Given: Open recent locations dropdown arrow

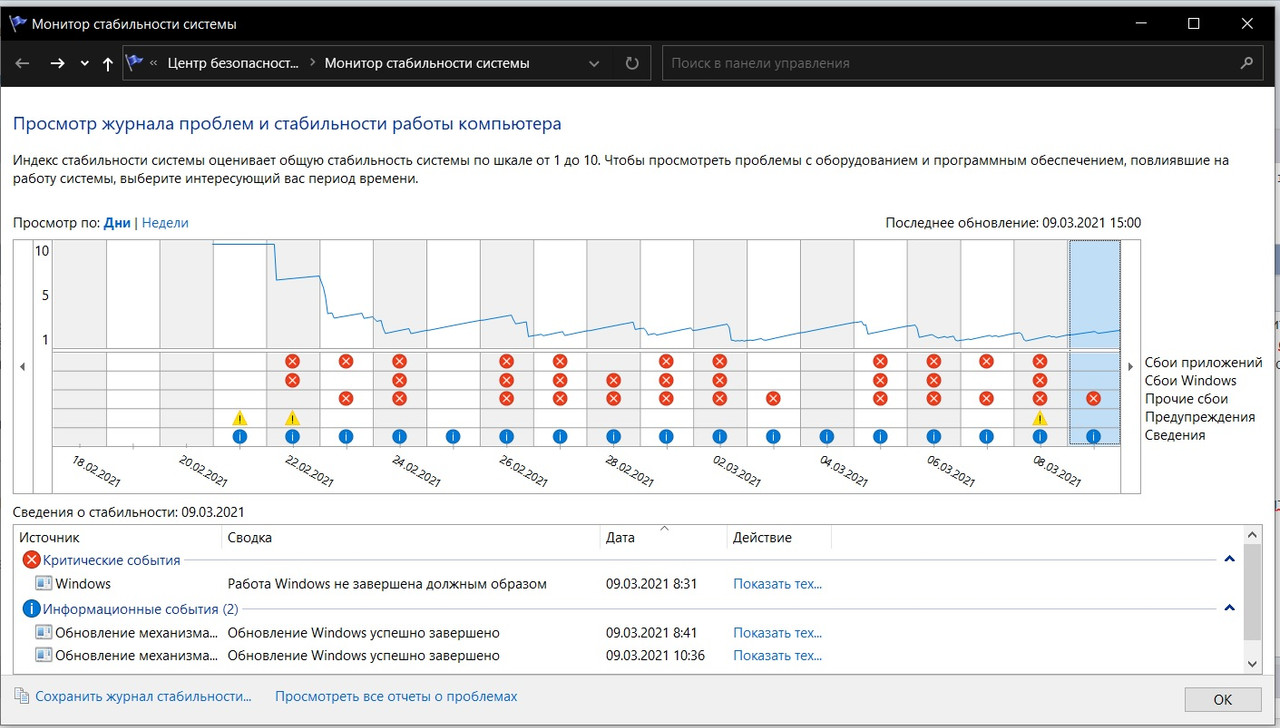Looking at the screenshot, I should click(84, 63).
